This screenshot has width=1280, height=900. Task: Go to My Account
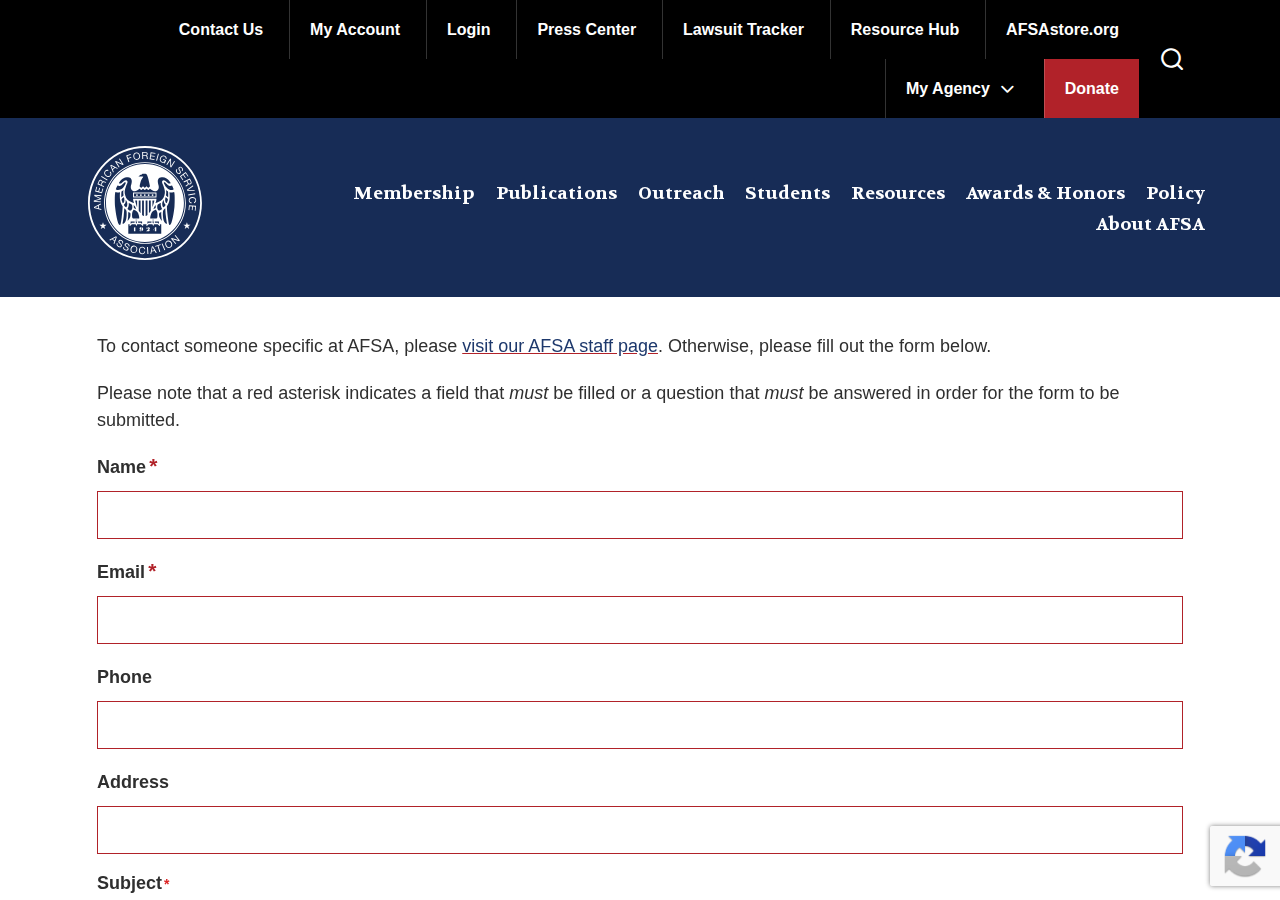[x=355, y=29]
